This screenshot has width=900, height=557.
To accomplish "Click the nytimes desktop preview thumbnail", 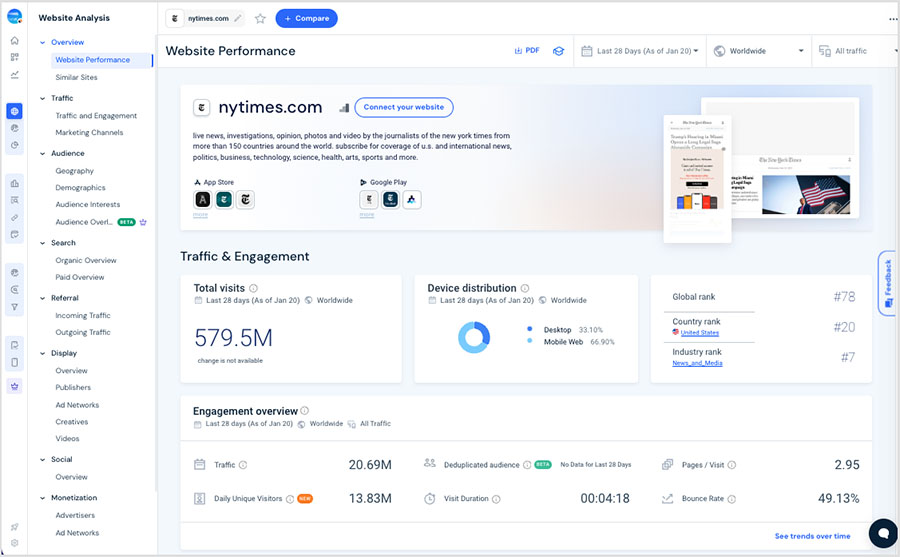I will tap(795, 158).
